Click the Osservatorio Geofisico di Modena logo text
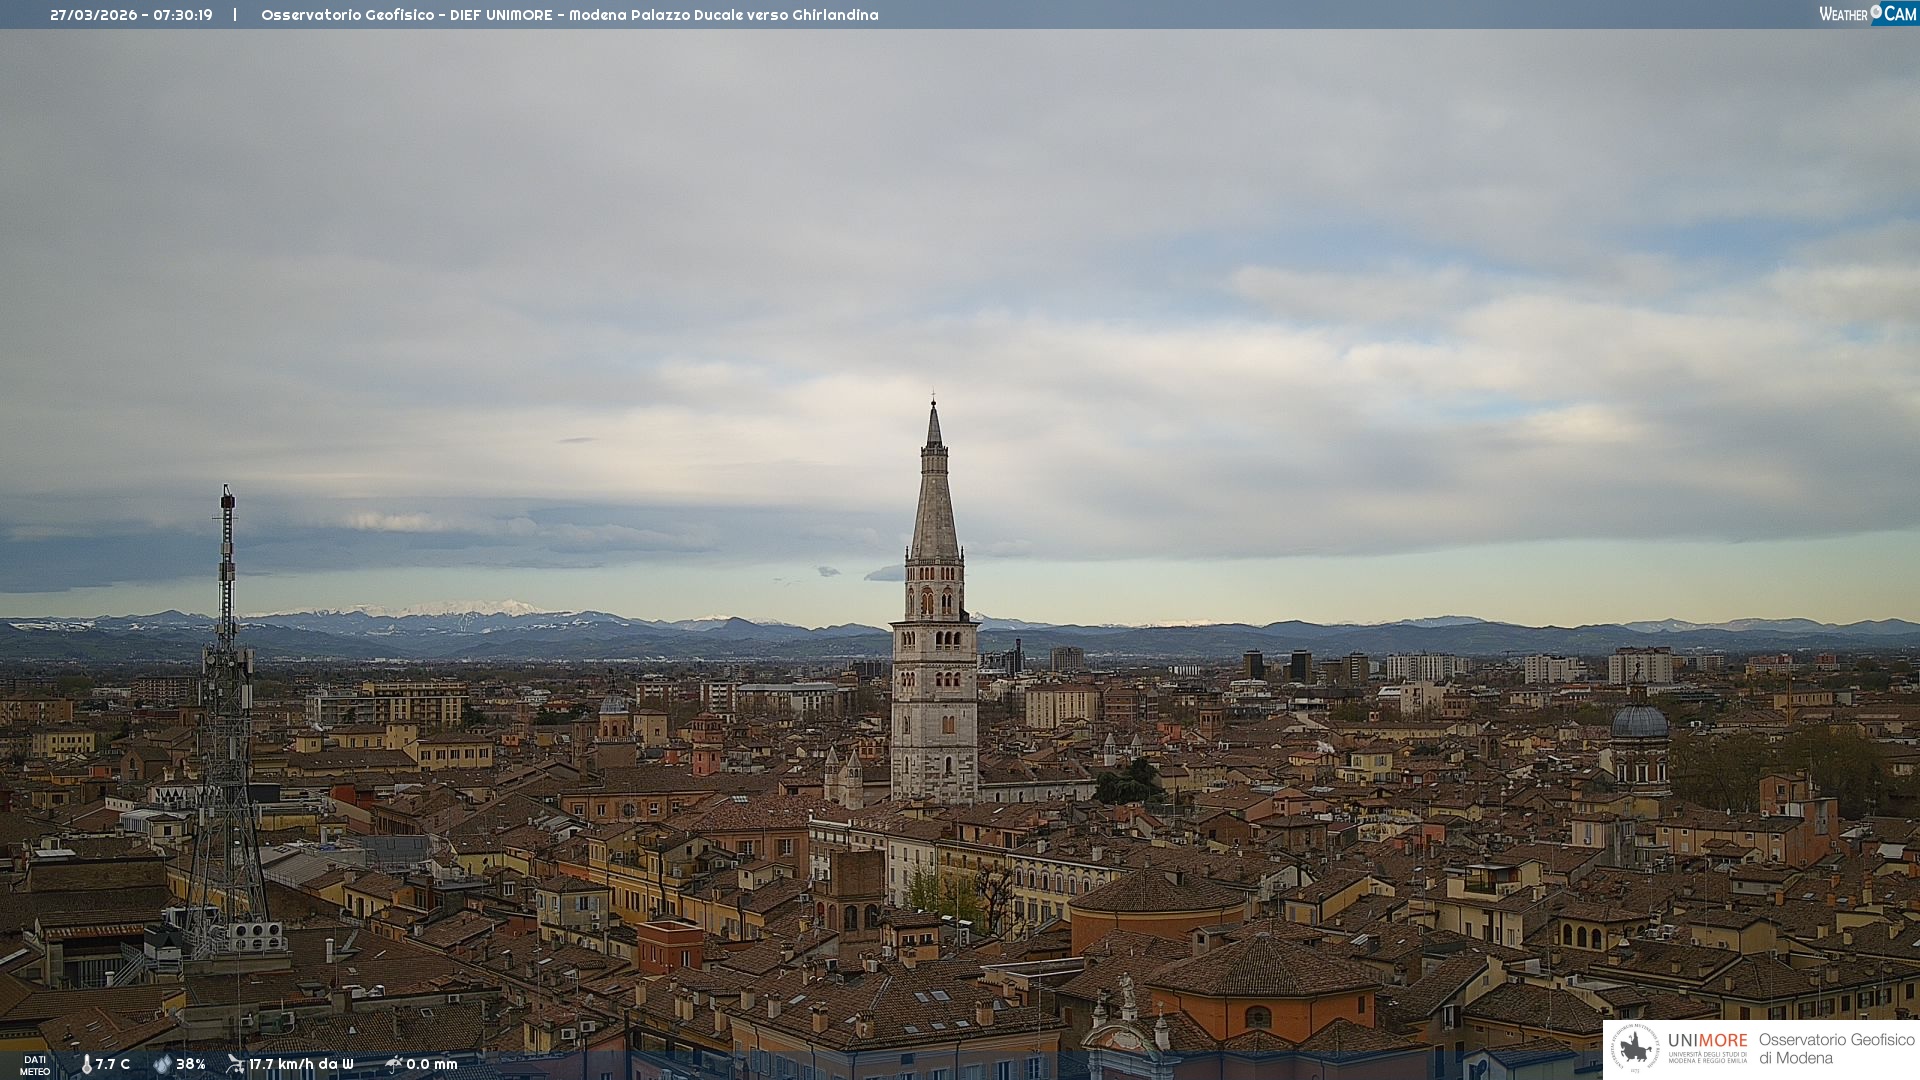This screenshot has width=1920, height=1080. [1836, 1048]
